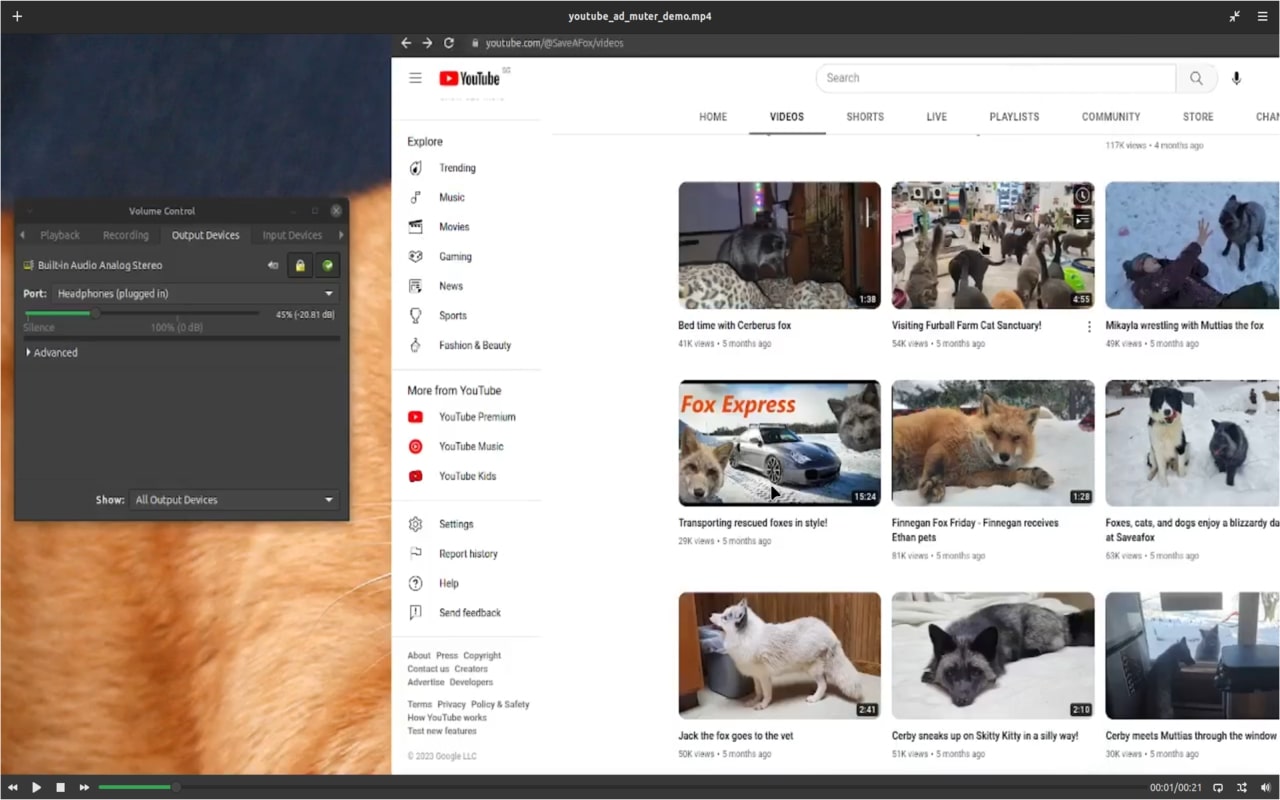
Task: Reload the browser page
Action: [449, 43]
